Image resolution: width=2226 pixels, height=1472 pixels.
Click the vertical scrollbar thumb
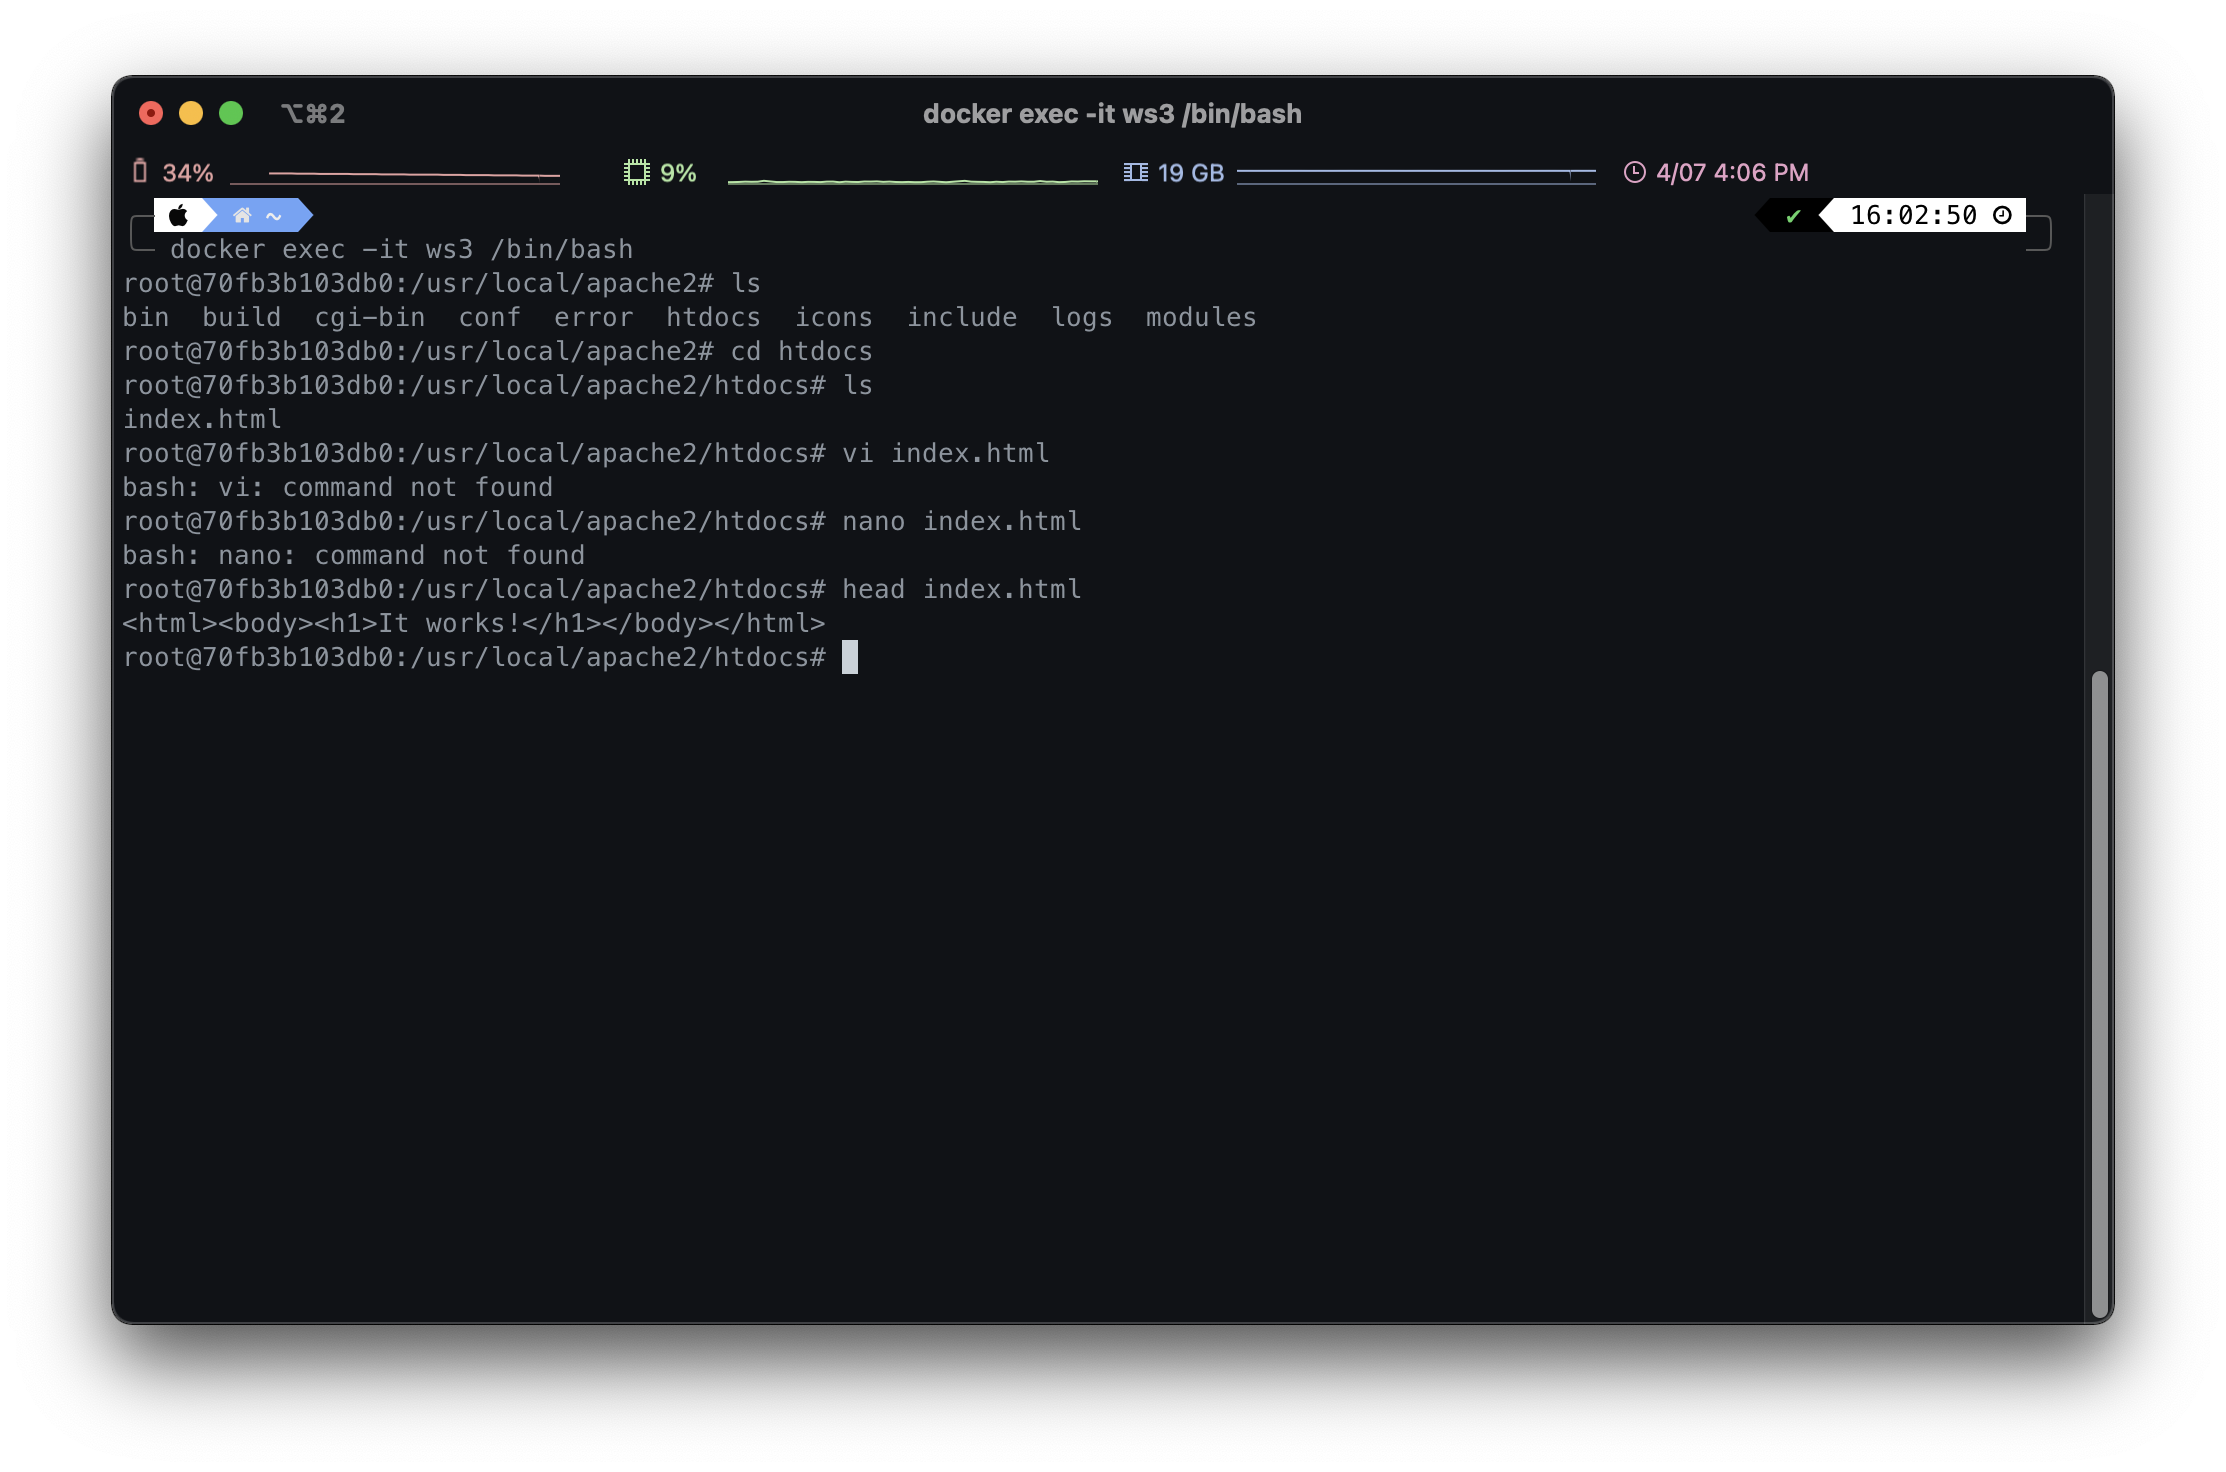[2099, 994]
